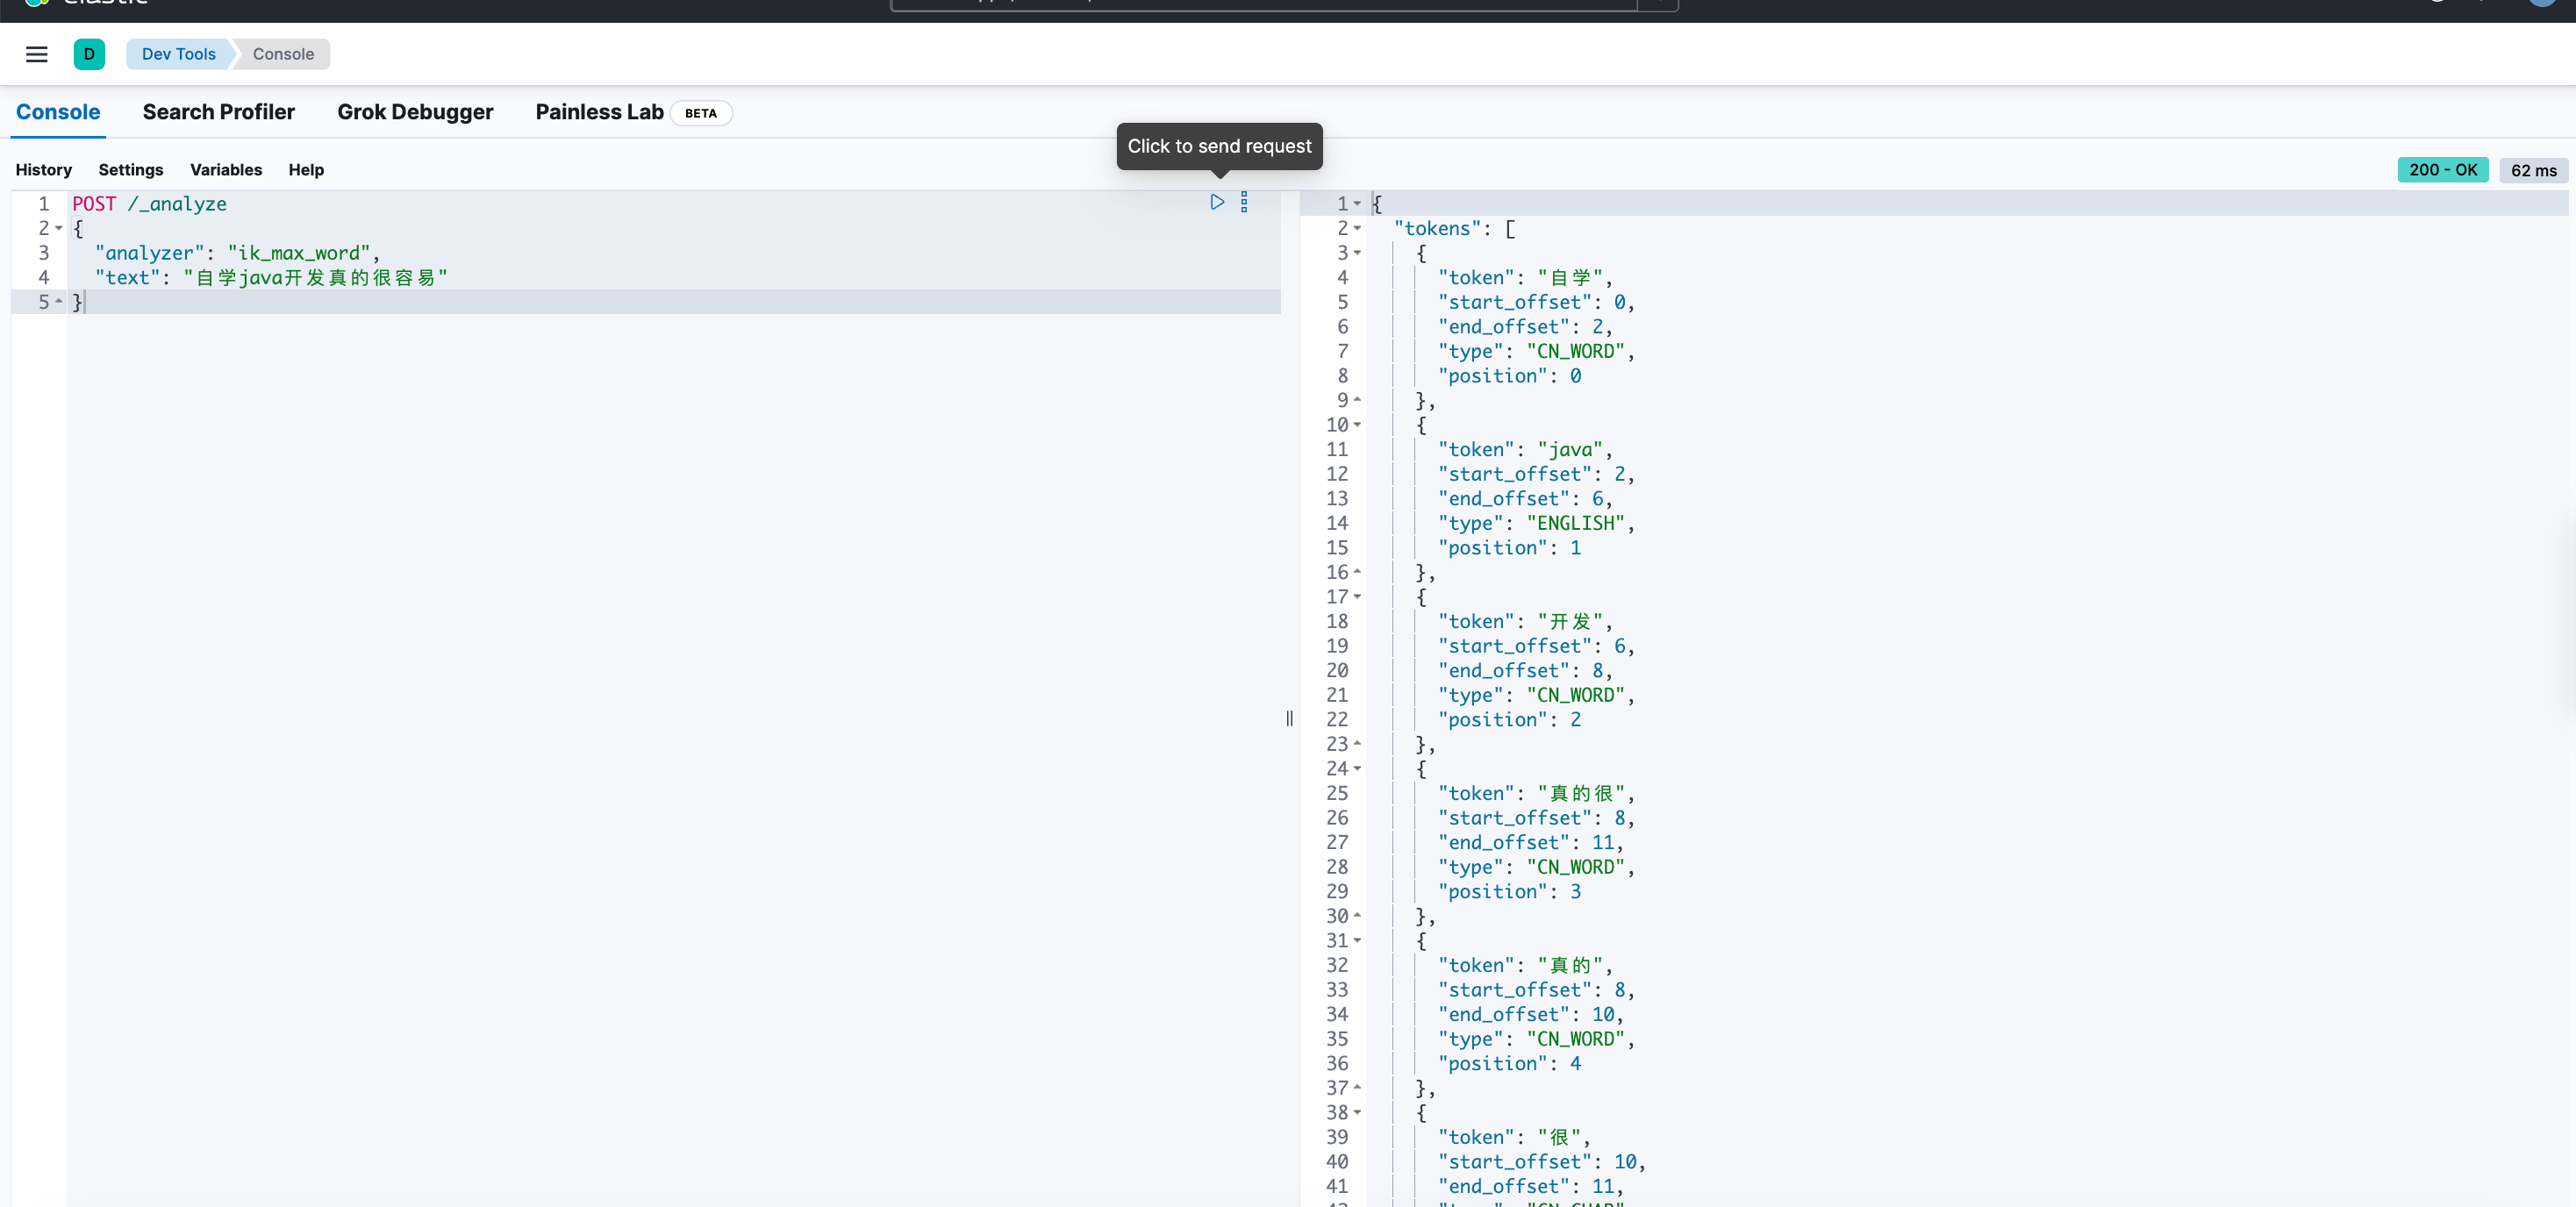Viewport: 2576px width, 1207px height.
Task: Click the "tokens": [ output line
Action: (1454, 229)
